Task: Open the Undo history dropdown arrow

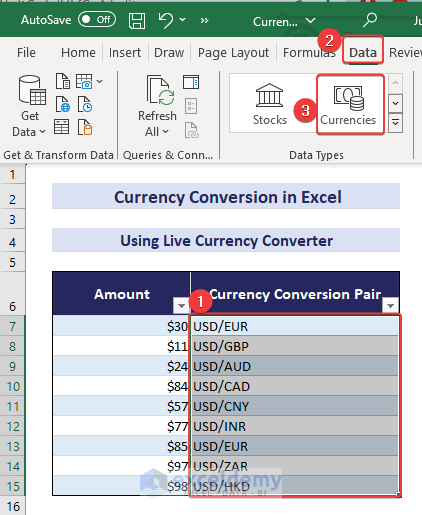Action: point(183,20)
